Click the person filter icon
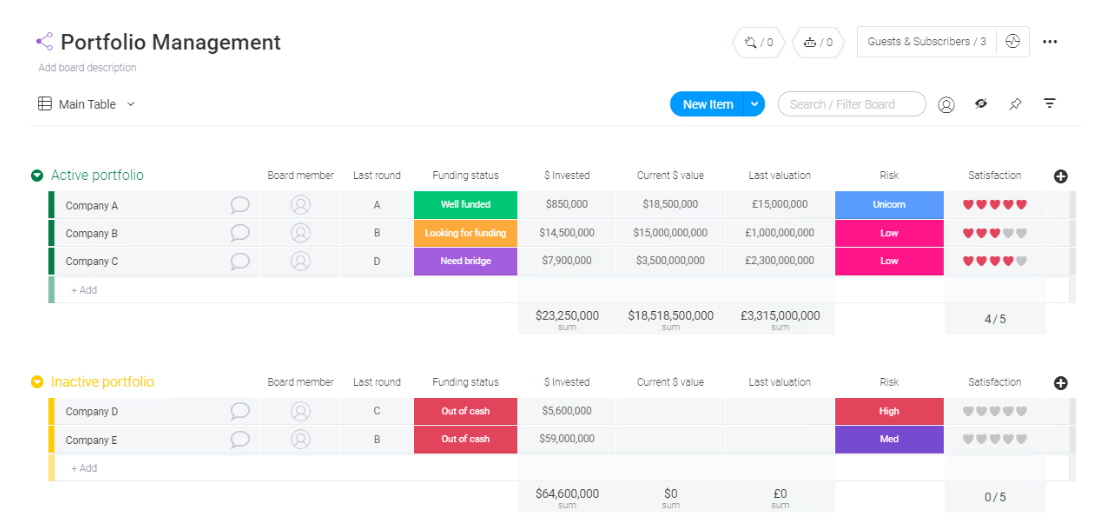 point(946,104)
